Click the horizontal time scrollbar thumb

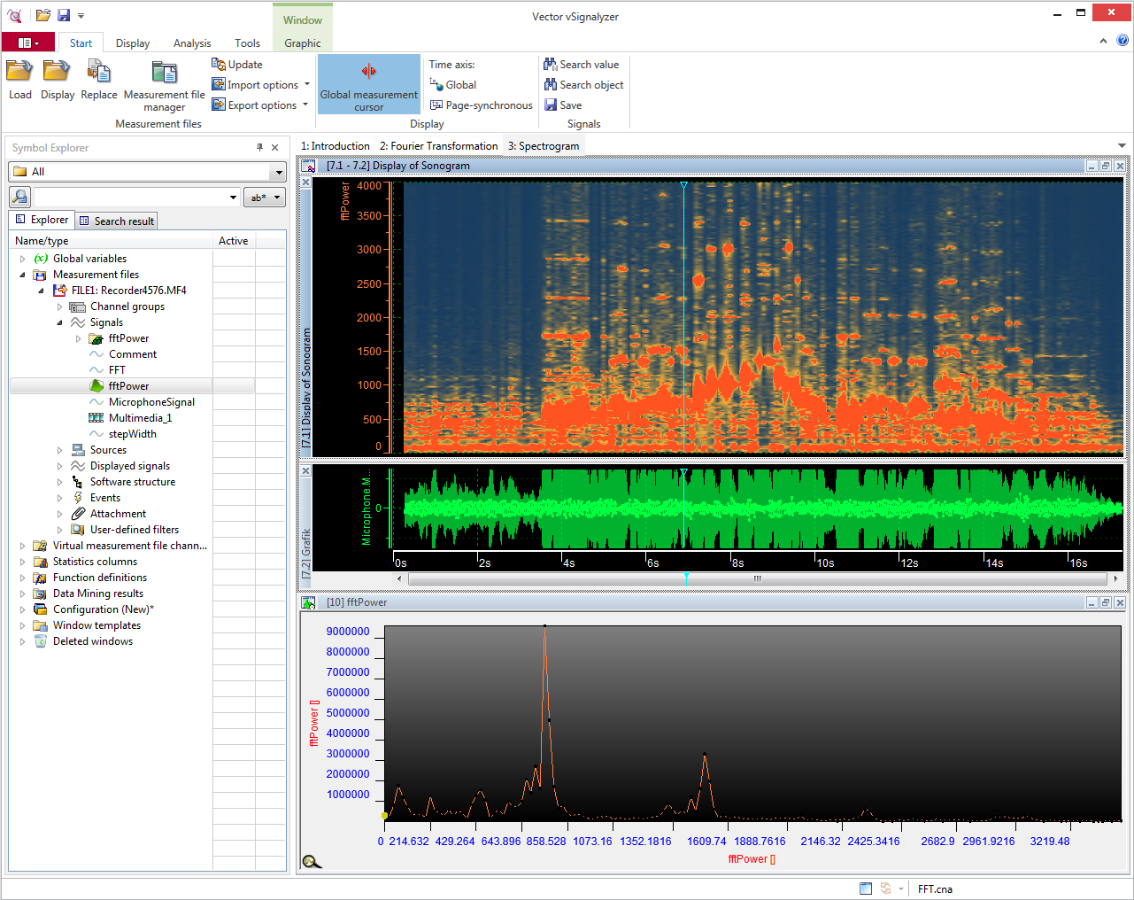757,579
